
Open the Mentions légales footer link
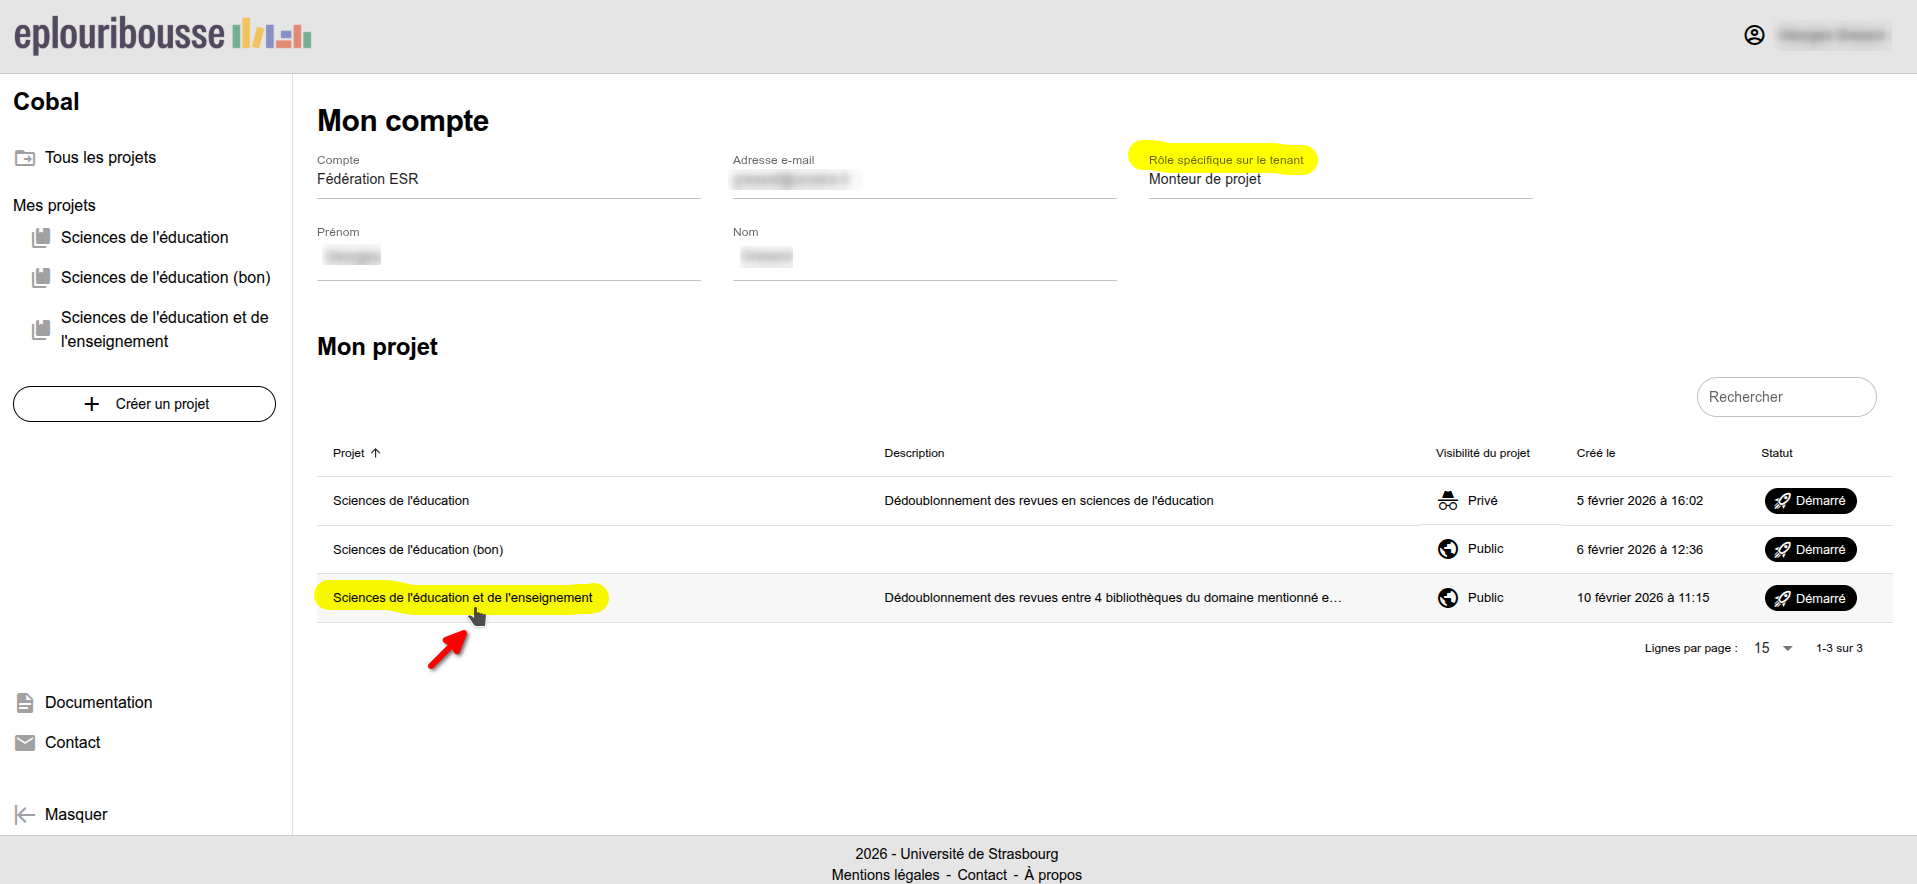pos(885,875)
